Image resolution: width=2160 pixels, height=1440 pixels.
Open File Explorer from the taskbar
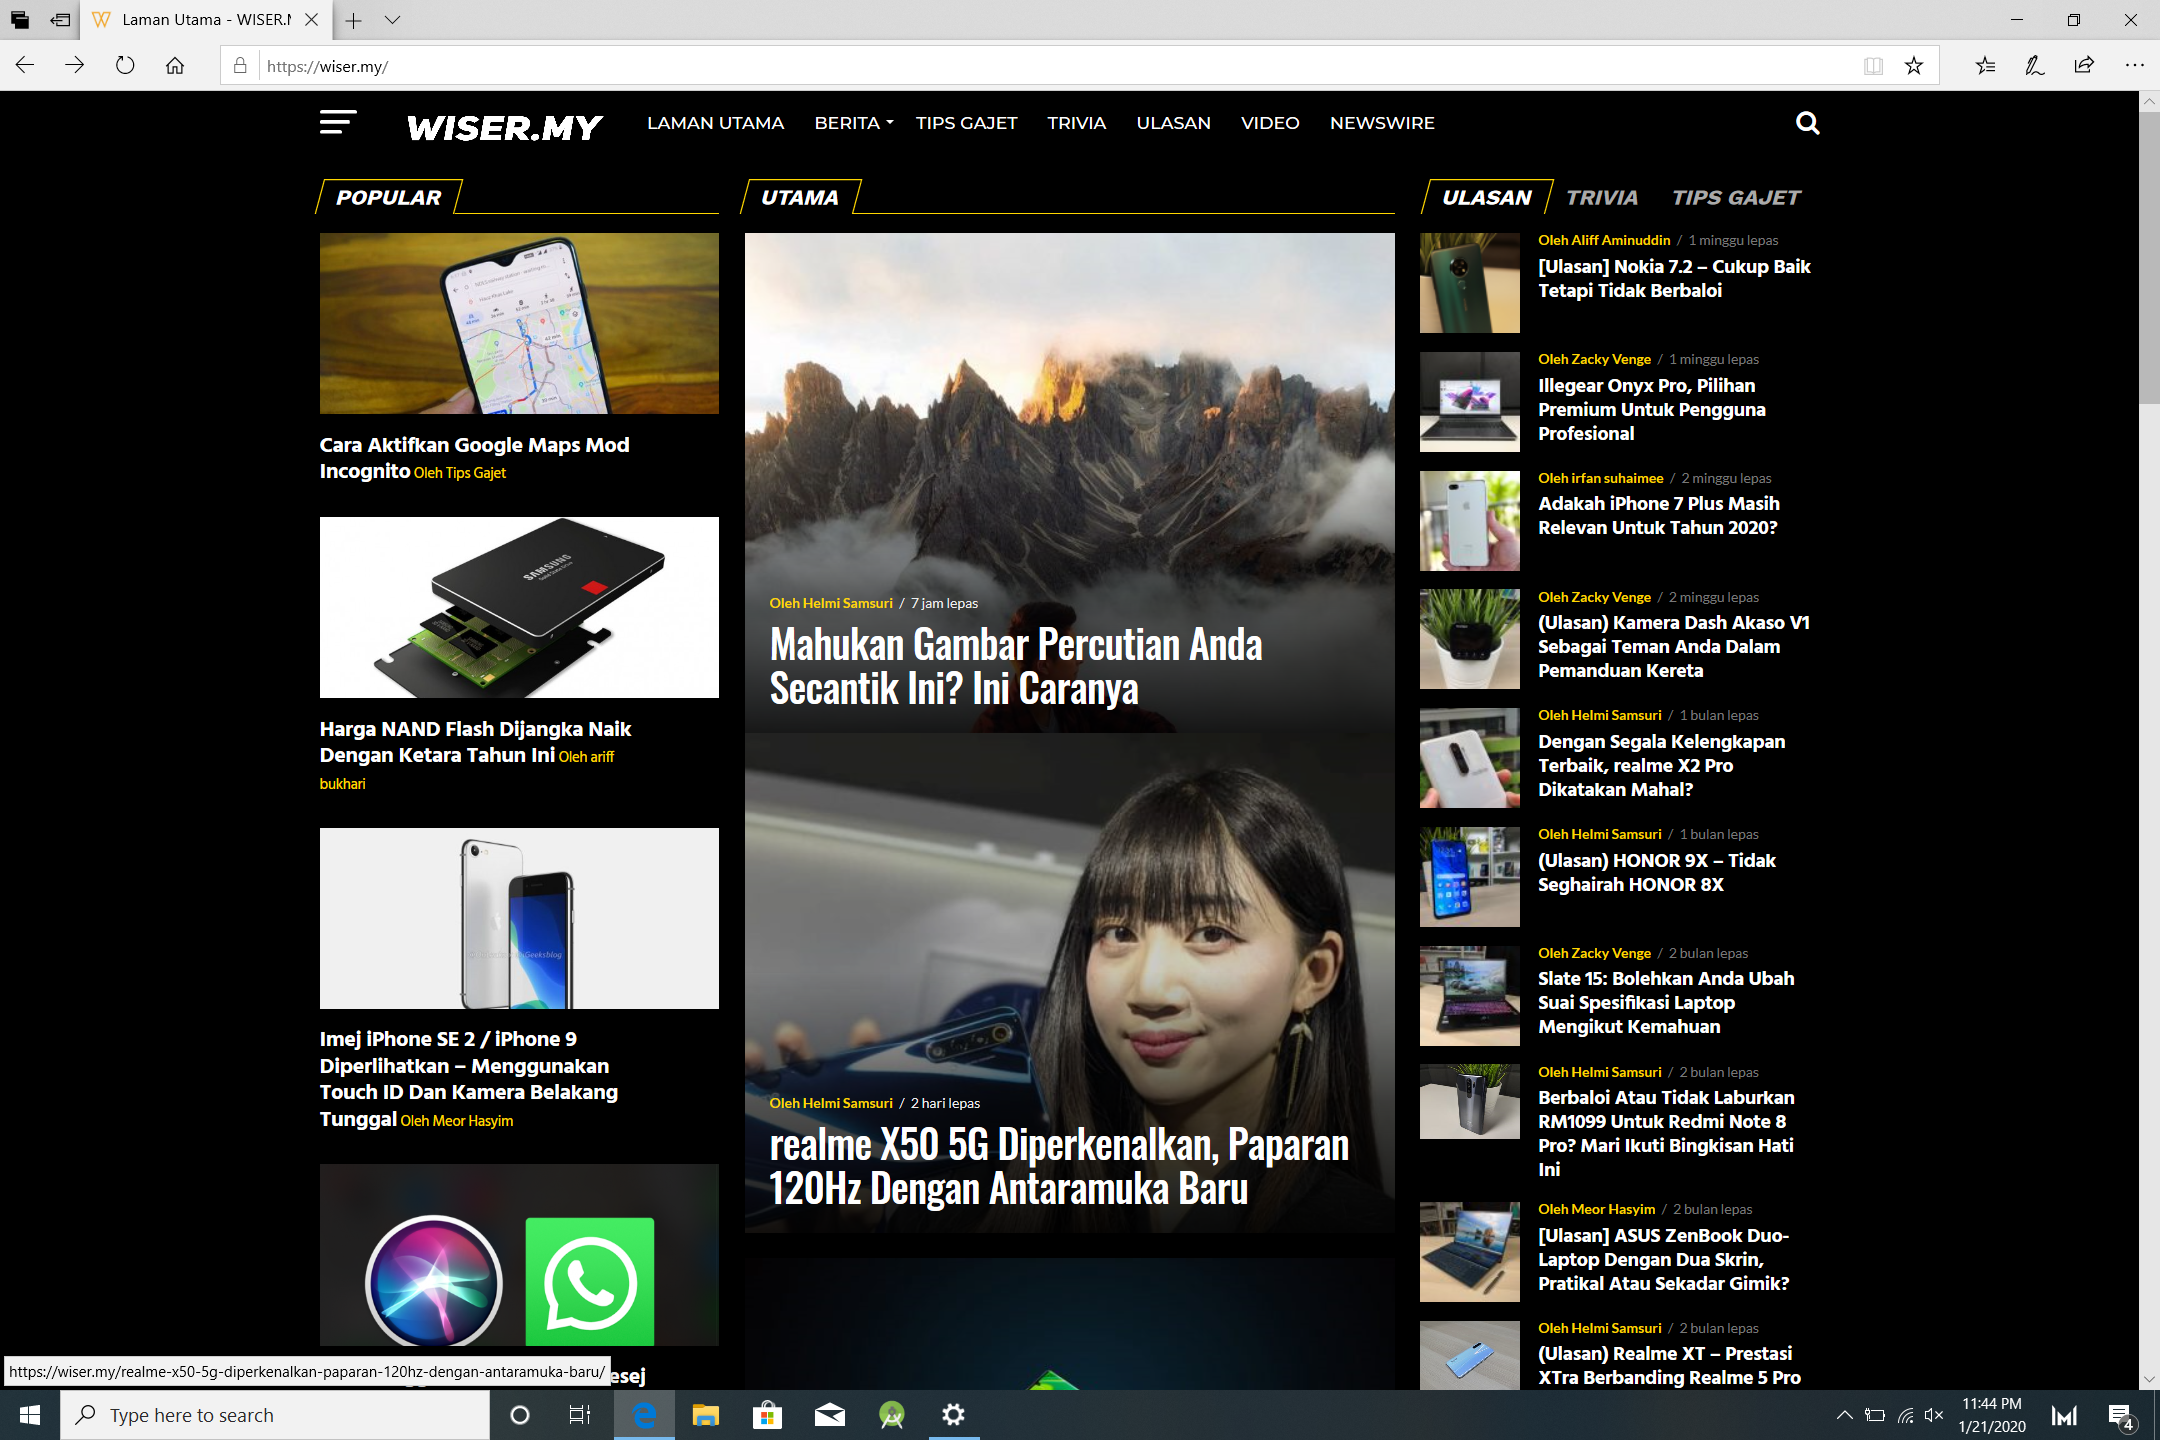click(x=706, y=1415)
